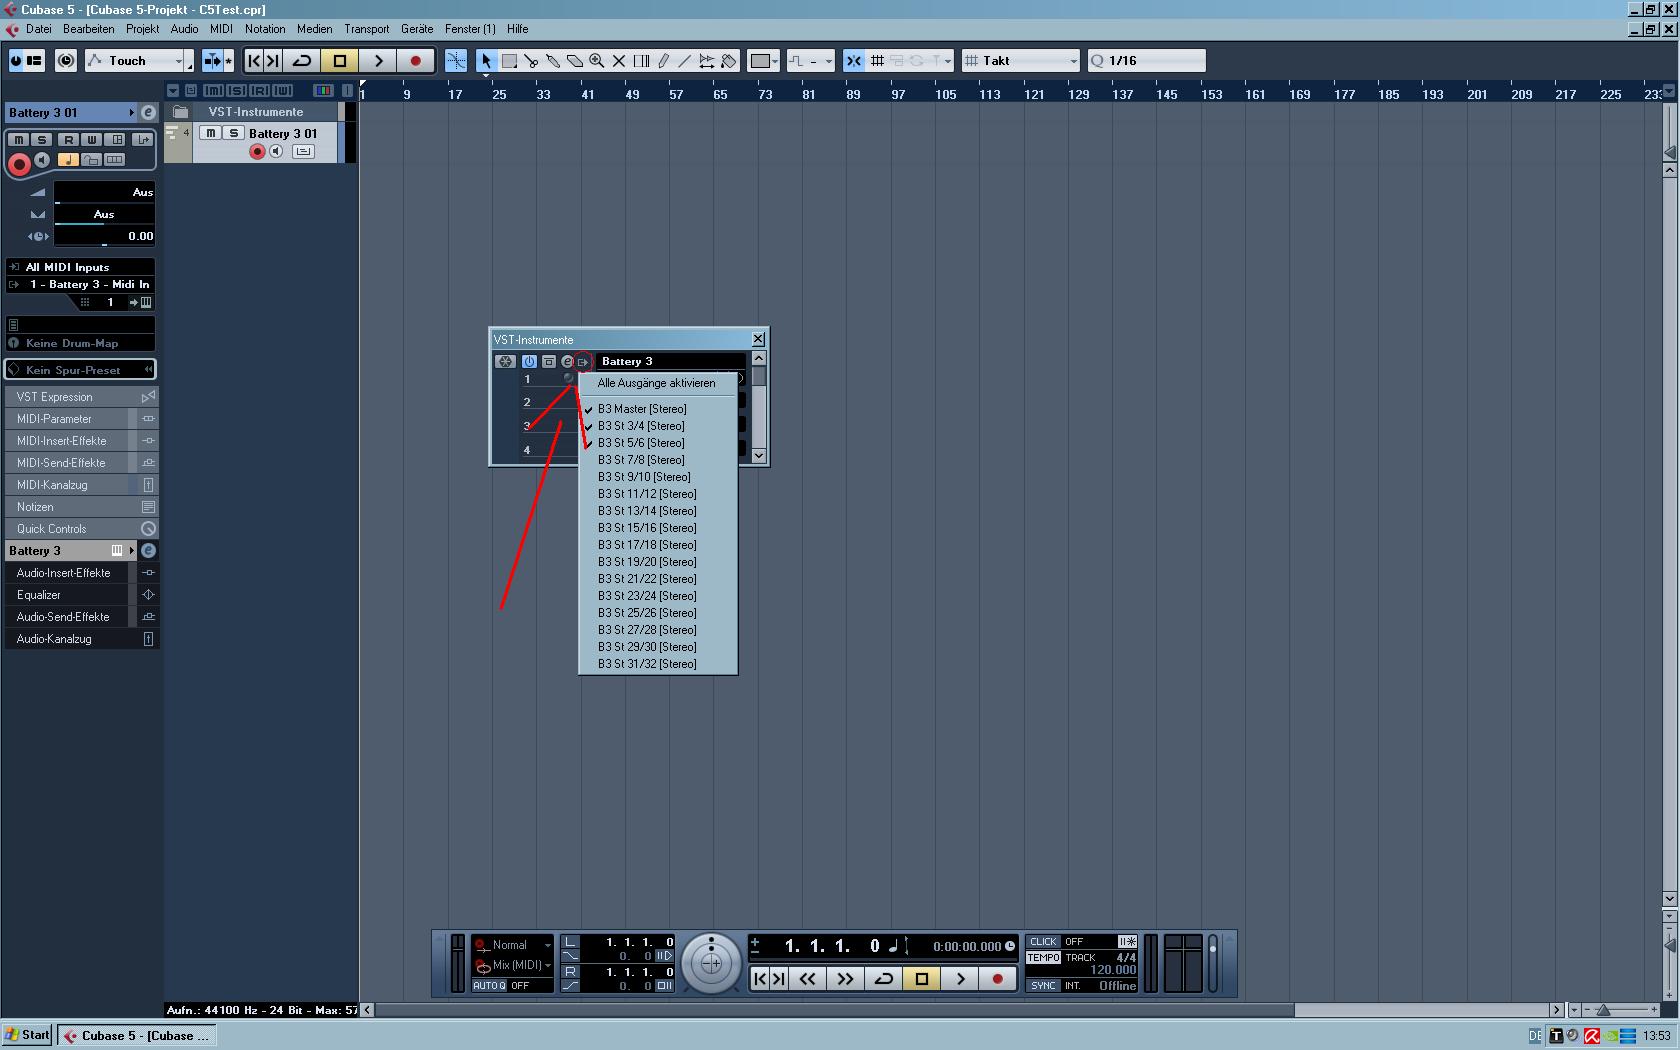
Task: Choose Alle Ausgänge aktivieren
Action: point(657,383)
